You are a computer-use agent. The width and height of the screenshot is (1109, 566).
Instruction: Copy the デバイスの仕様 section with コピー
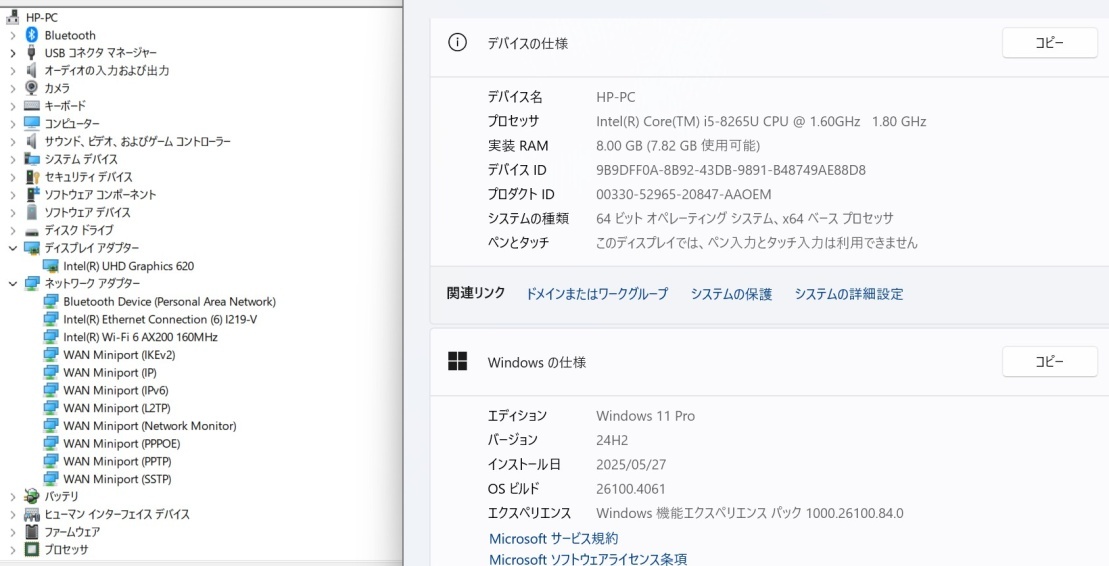(1050, 43)
